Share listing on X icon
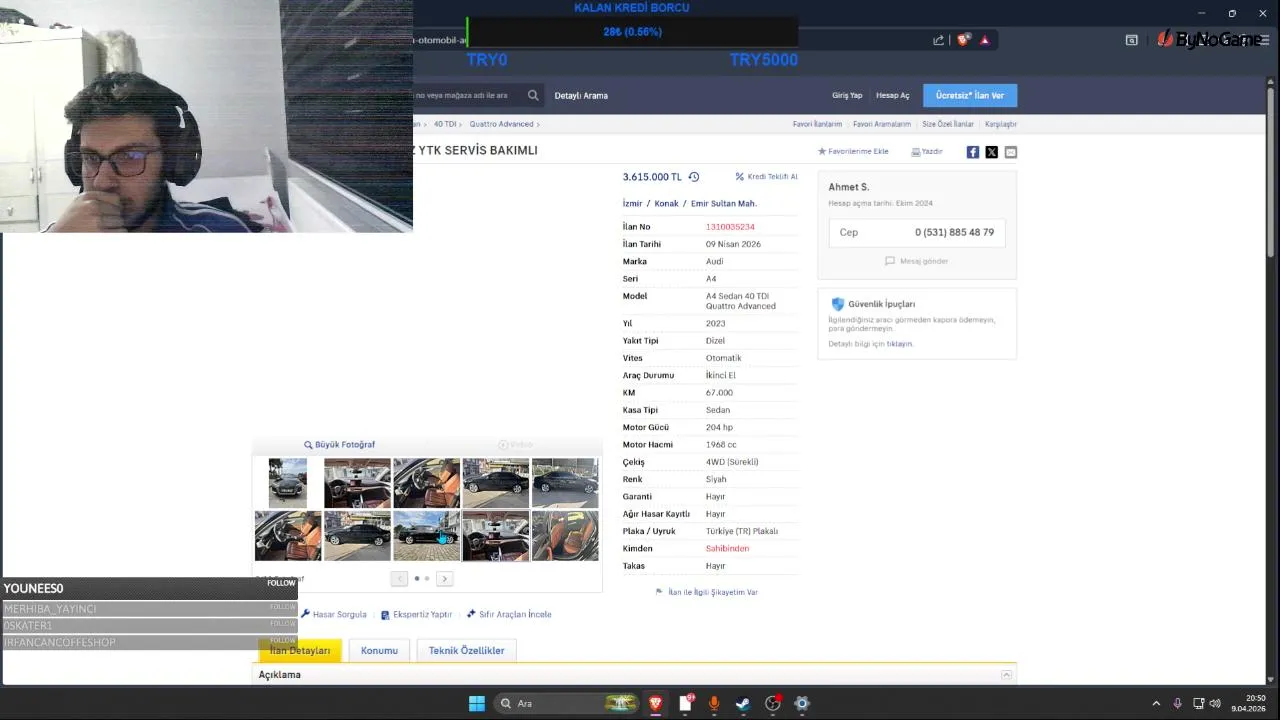The height and width of the screenshot is (720, 1280). pos(992,152)
